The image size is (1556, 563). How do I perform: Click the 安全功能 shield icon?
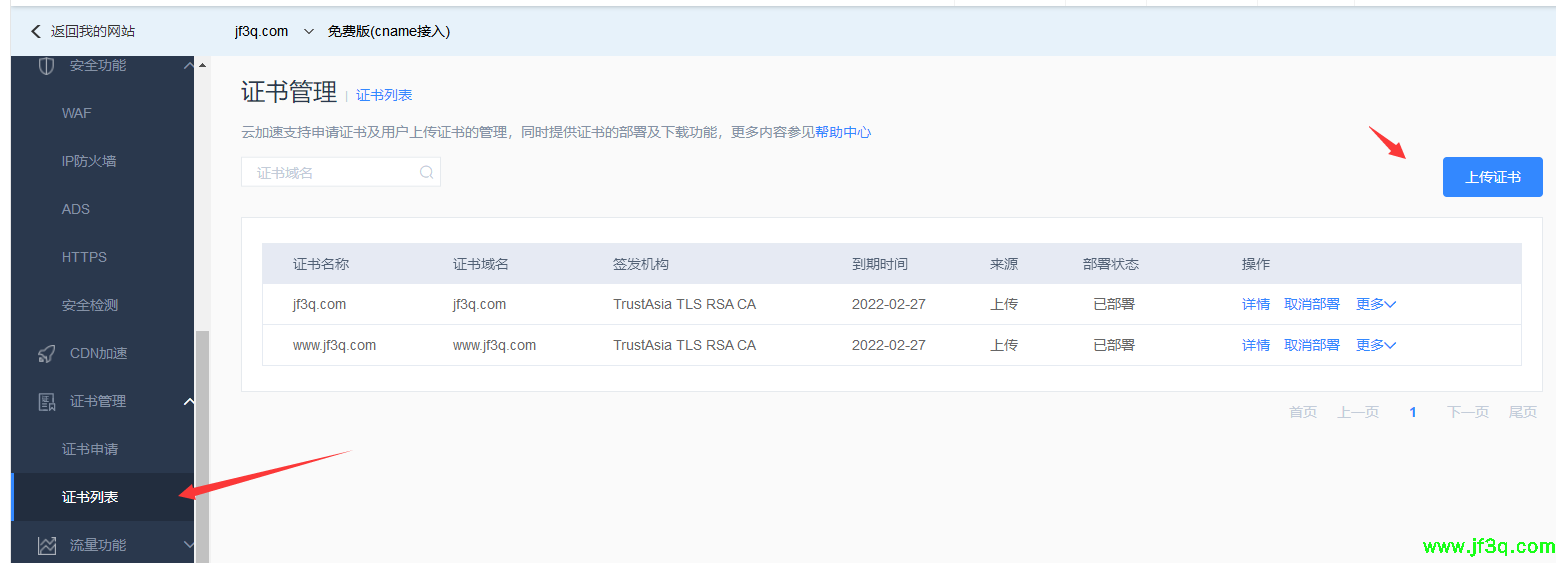(46, 66)
